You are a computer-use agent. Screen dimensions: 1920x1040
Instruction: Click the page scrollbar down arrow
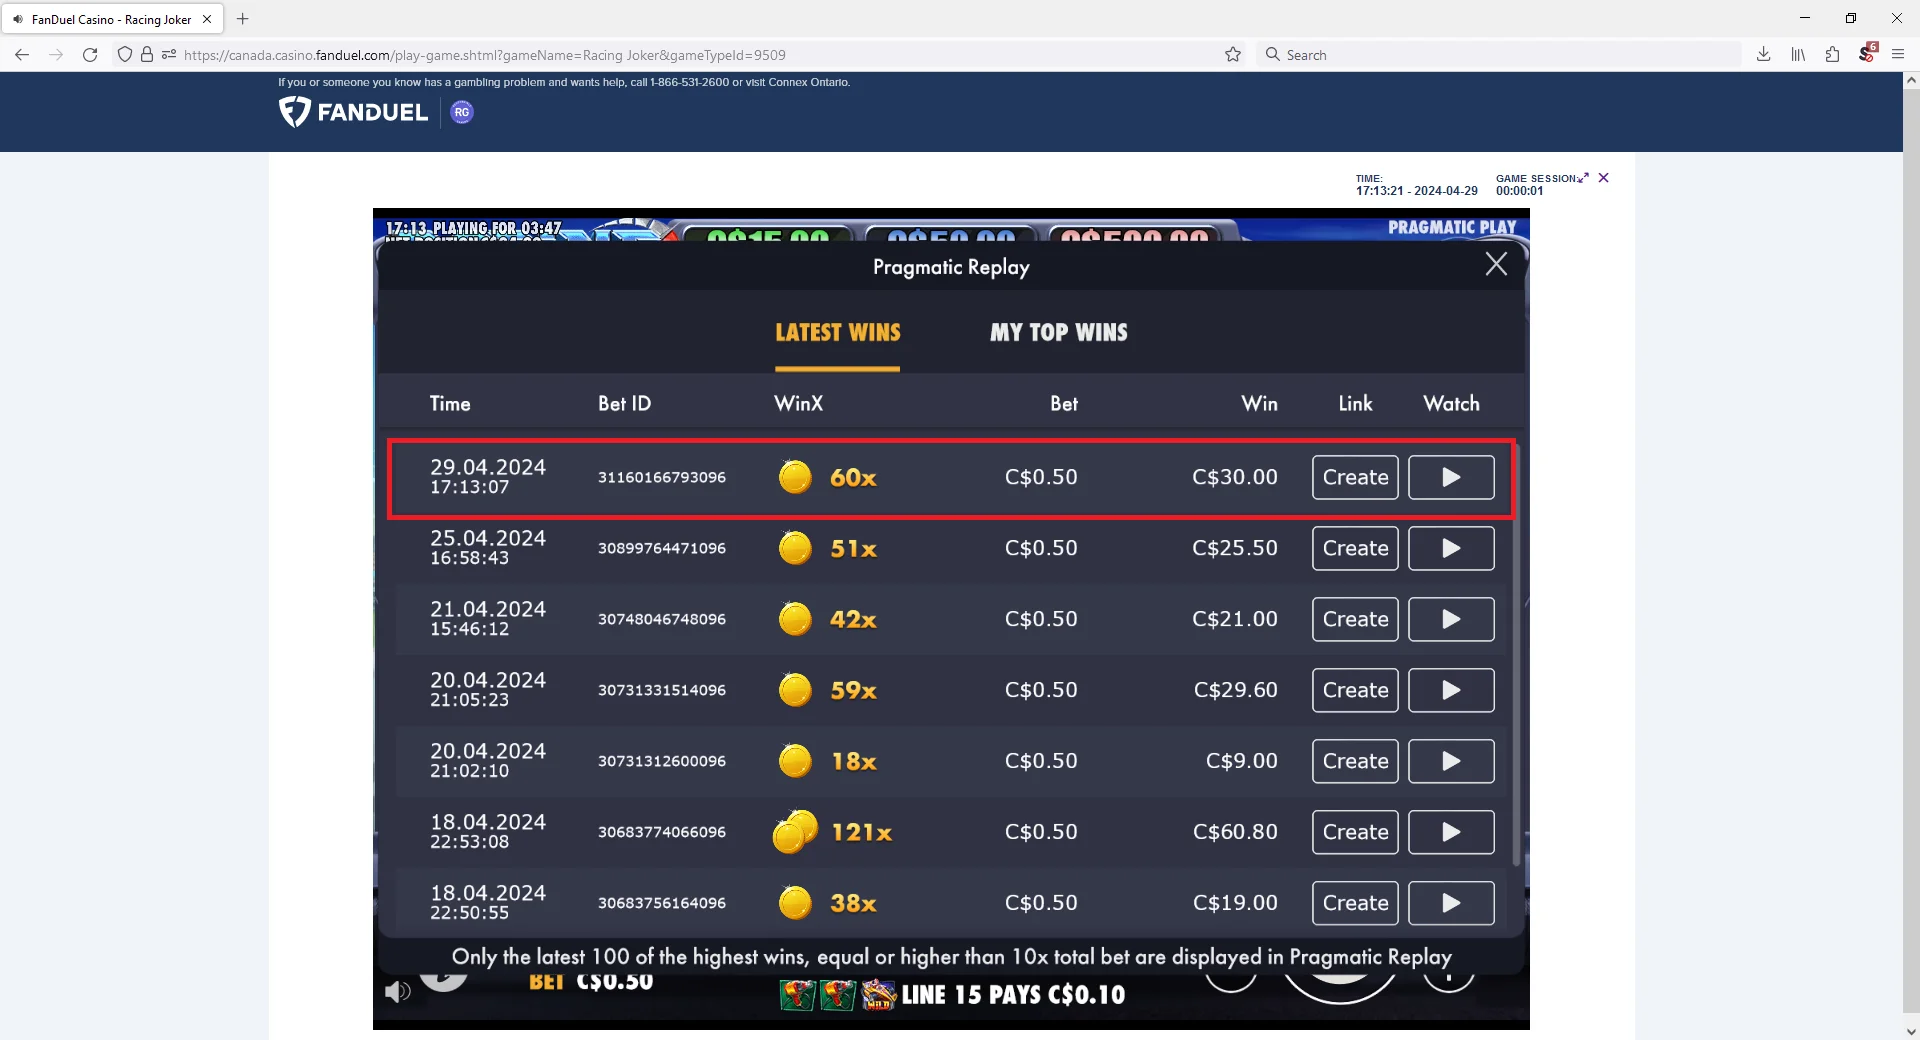(1911, 1031)
